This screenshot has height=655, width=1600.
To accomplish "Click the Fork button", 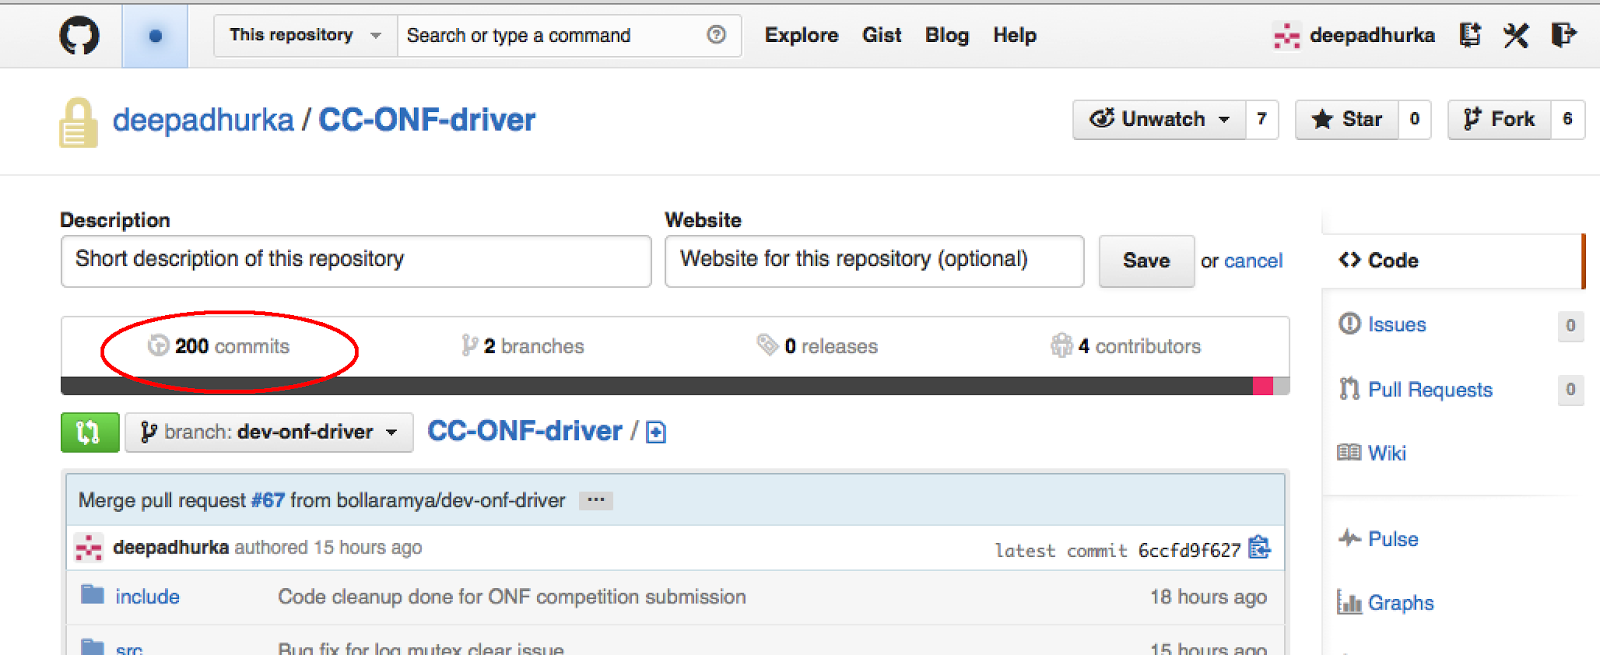I will (x=1499, y=119).
